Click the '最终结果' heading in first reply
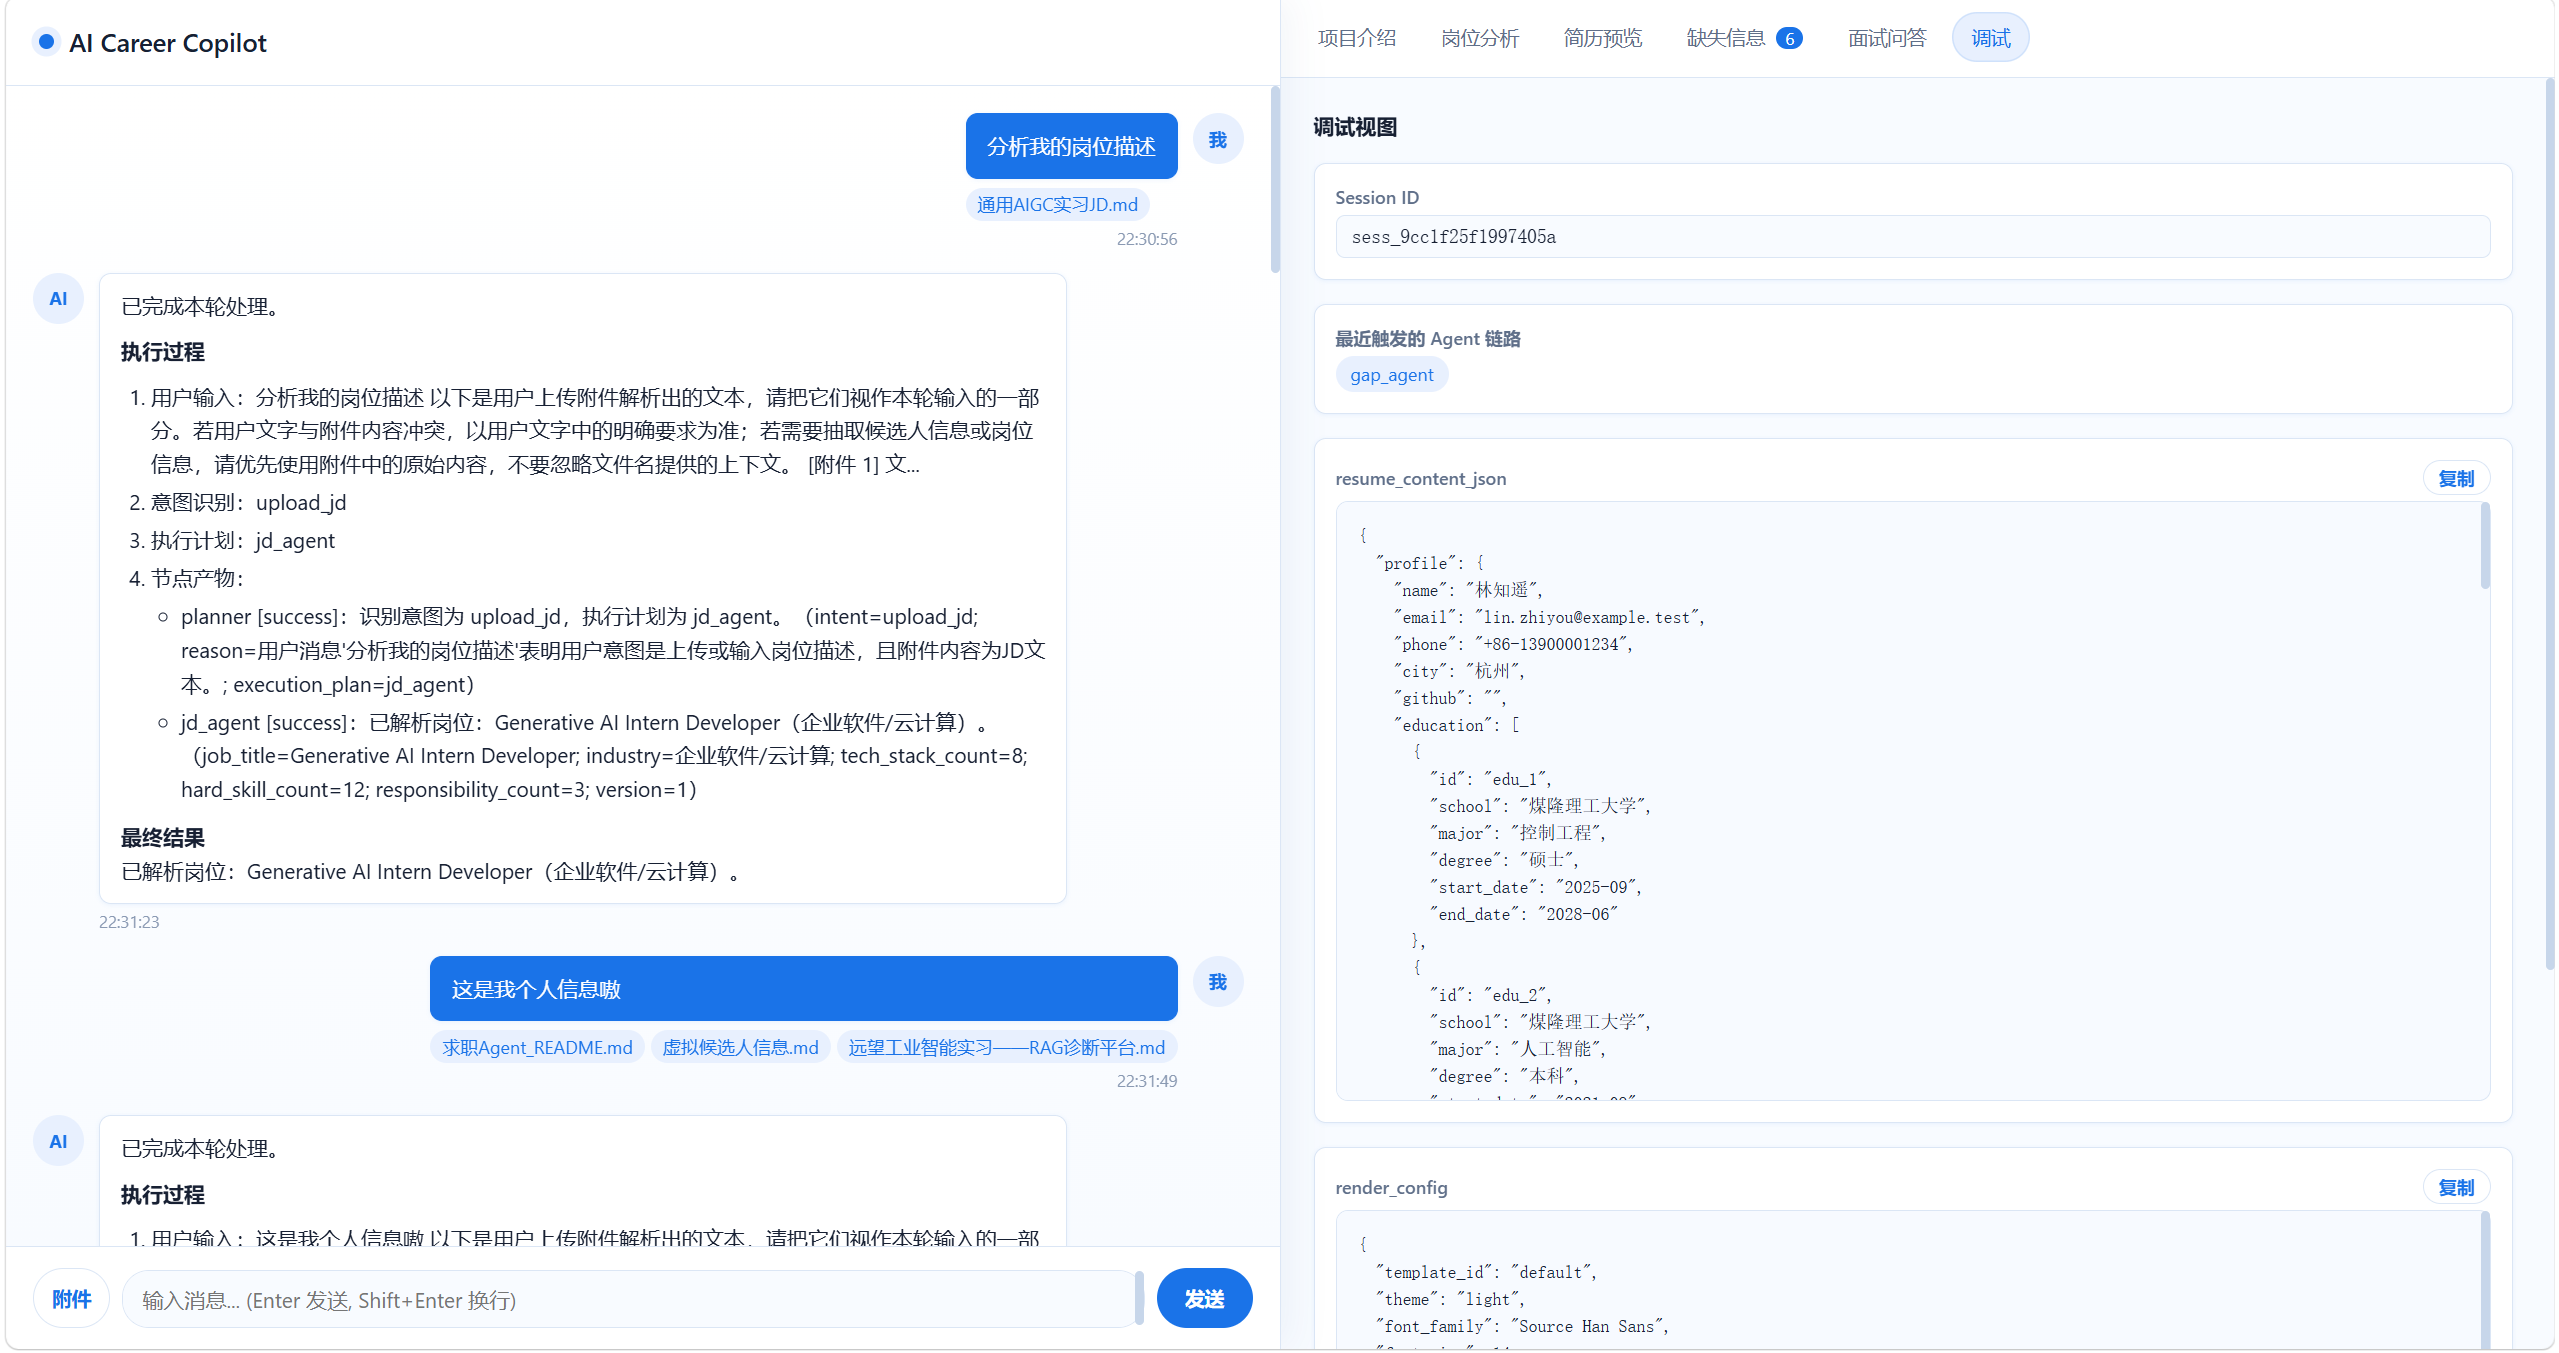The height and width of the screenshot is (1353, 2559). tap(163, 838)
